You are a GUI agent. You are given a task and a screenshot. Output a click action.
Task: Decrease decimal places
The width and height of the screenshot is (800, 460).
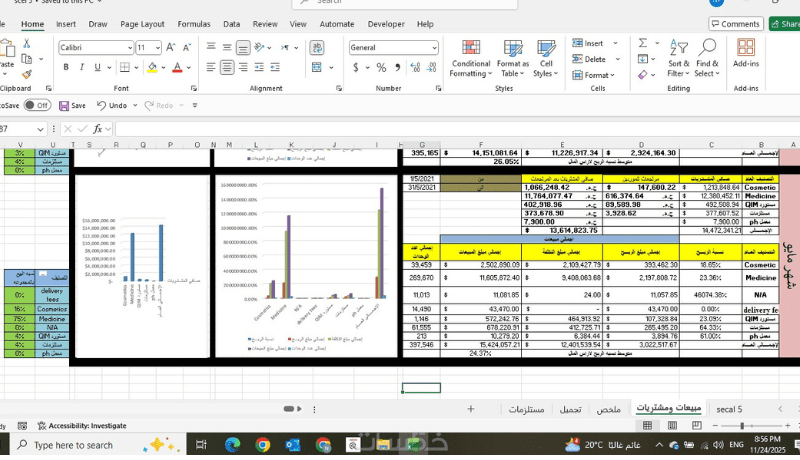pyautogui.click(x=432, y=67)
